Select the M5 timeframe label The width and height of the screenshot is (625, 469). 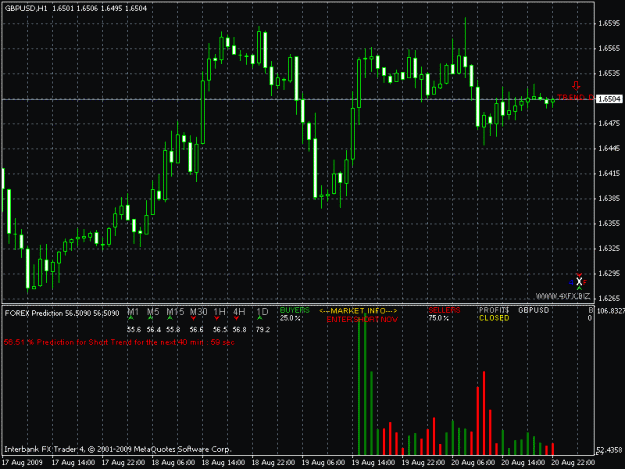coord(153,312)
